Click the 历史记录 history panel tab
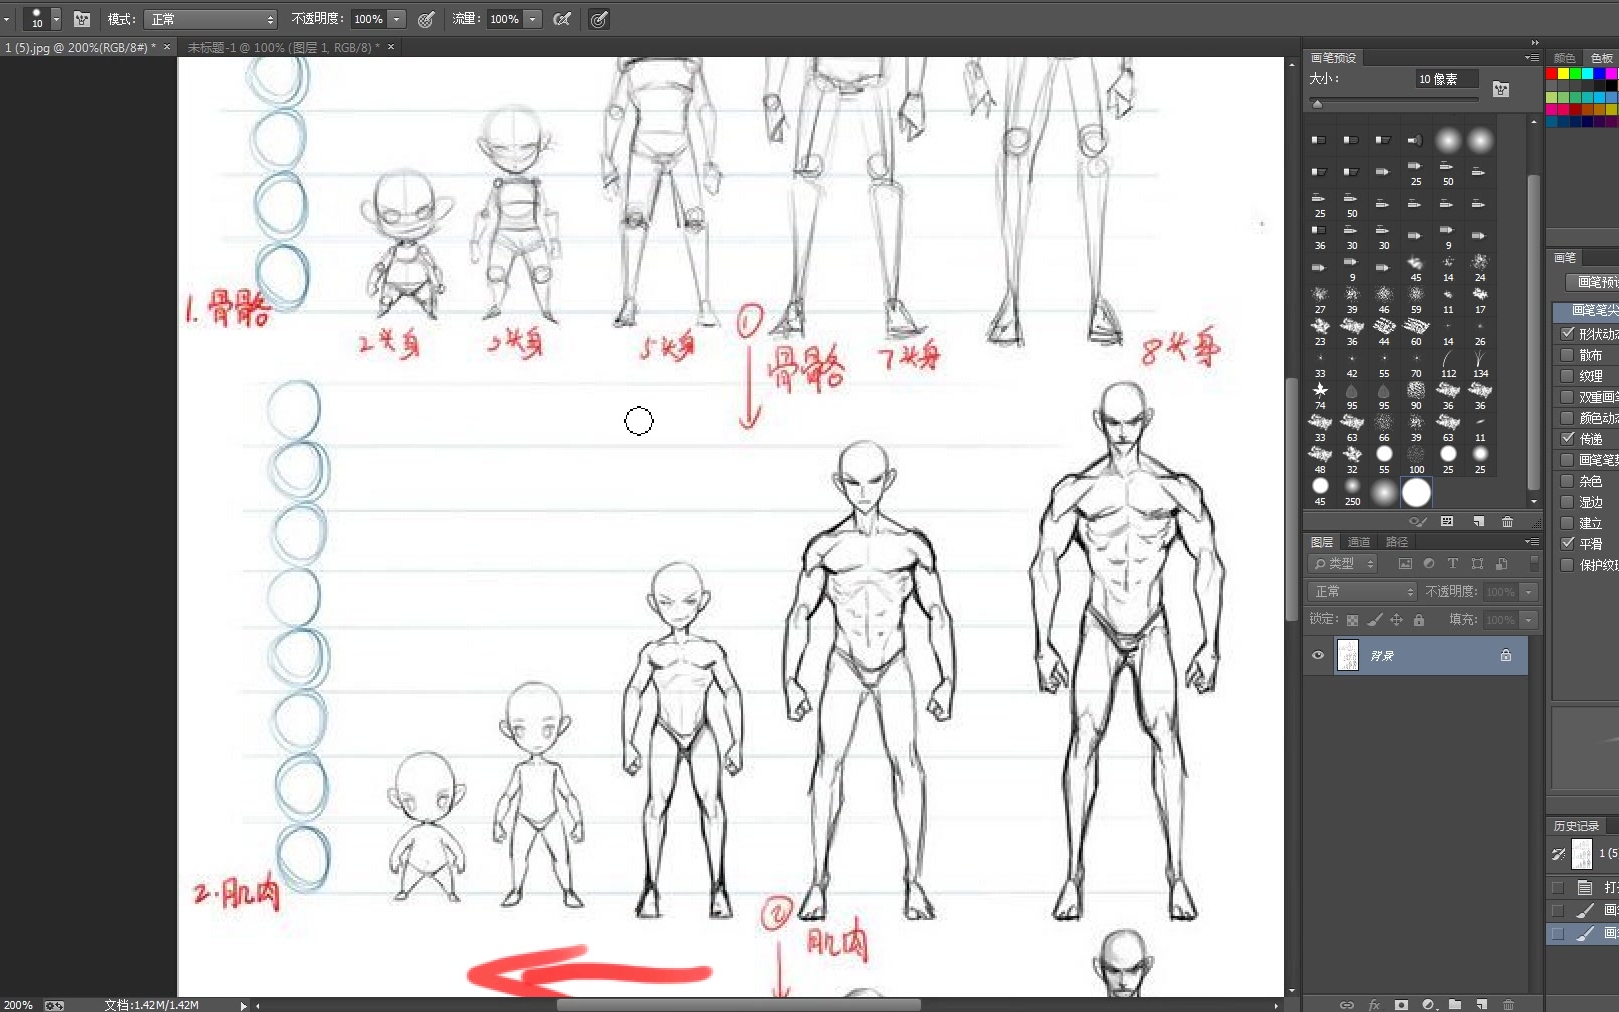 (1576, 826)
